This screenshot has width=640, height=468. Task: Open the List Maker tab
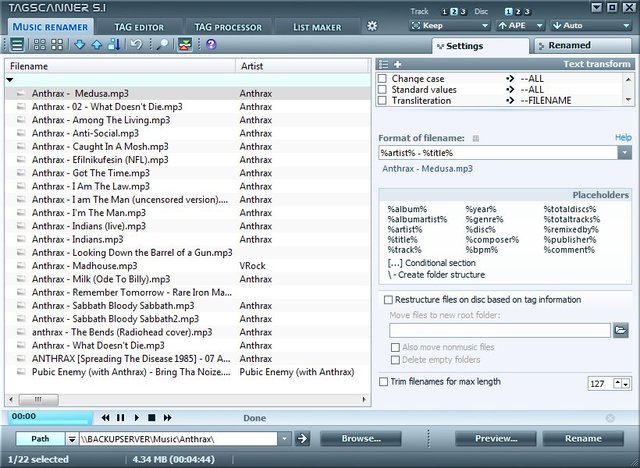click(317, 27)
